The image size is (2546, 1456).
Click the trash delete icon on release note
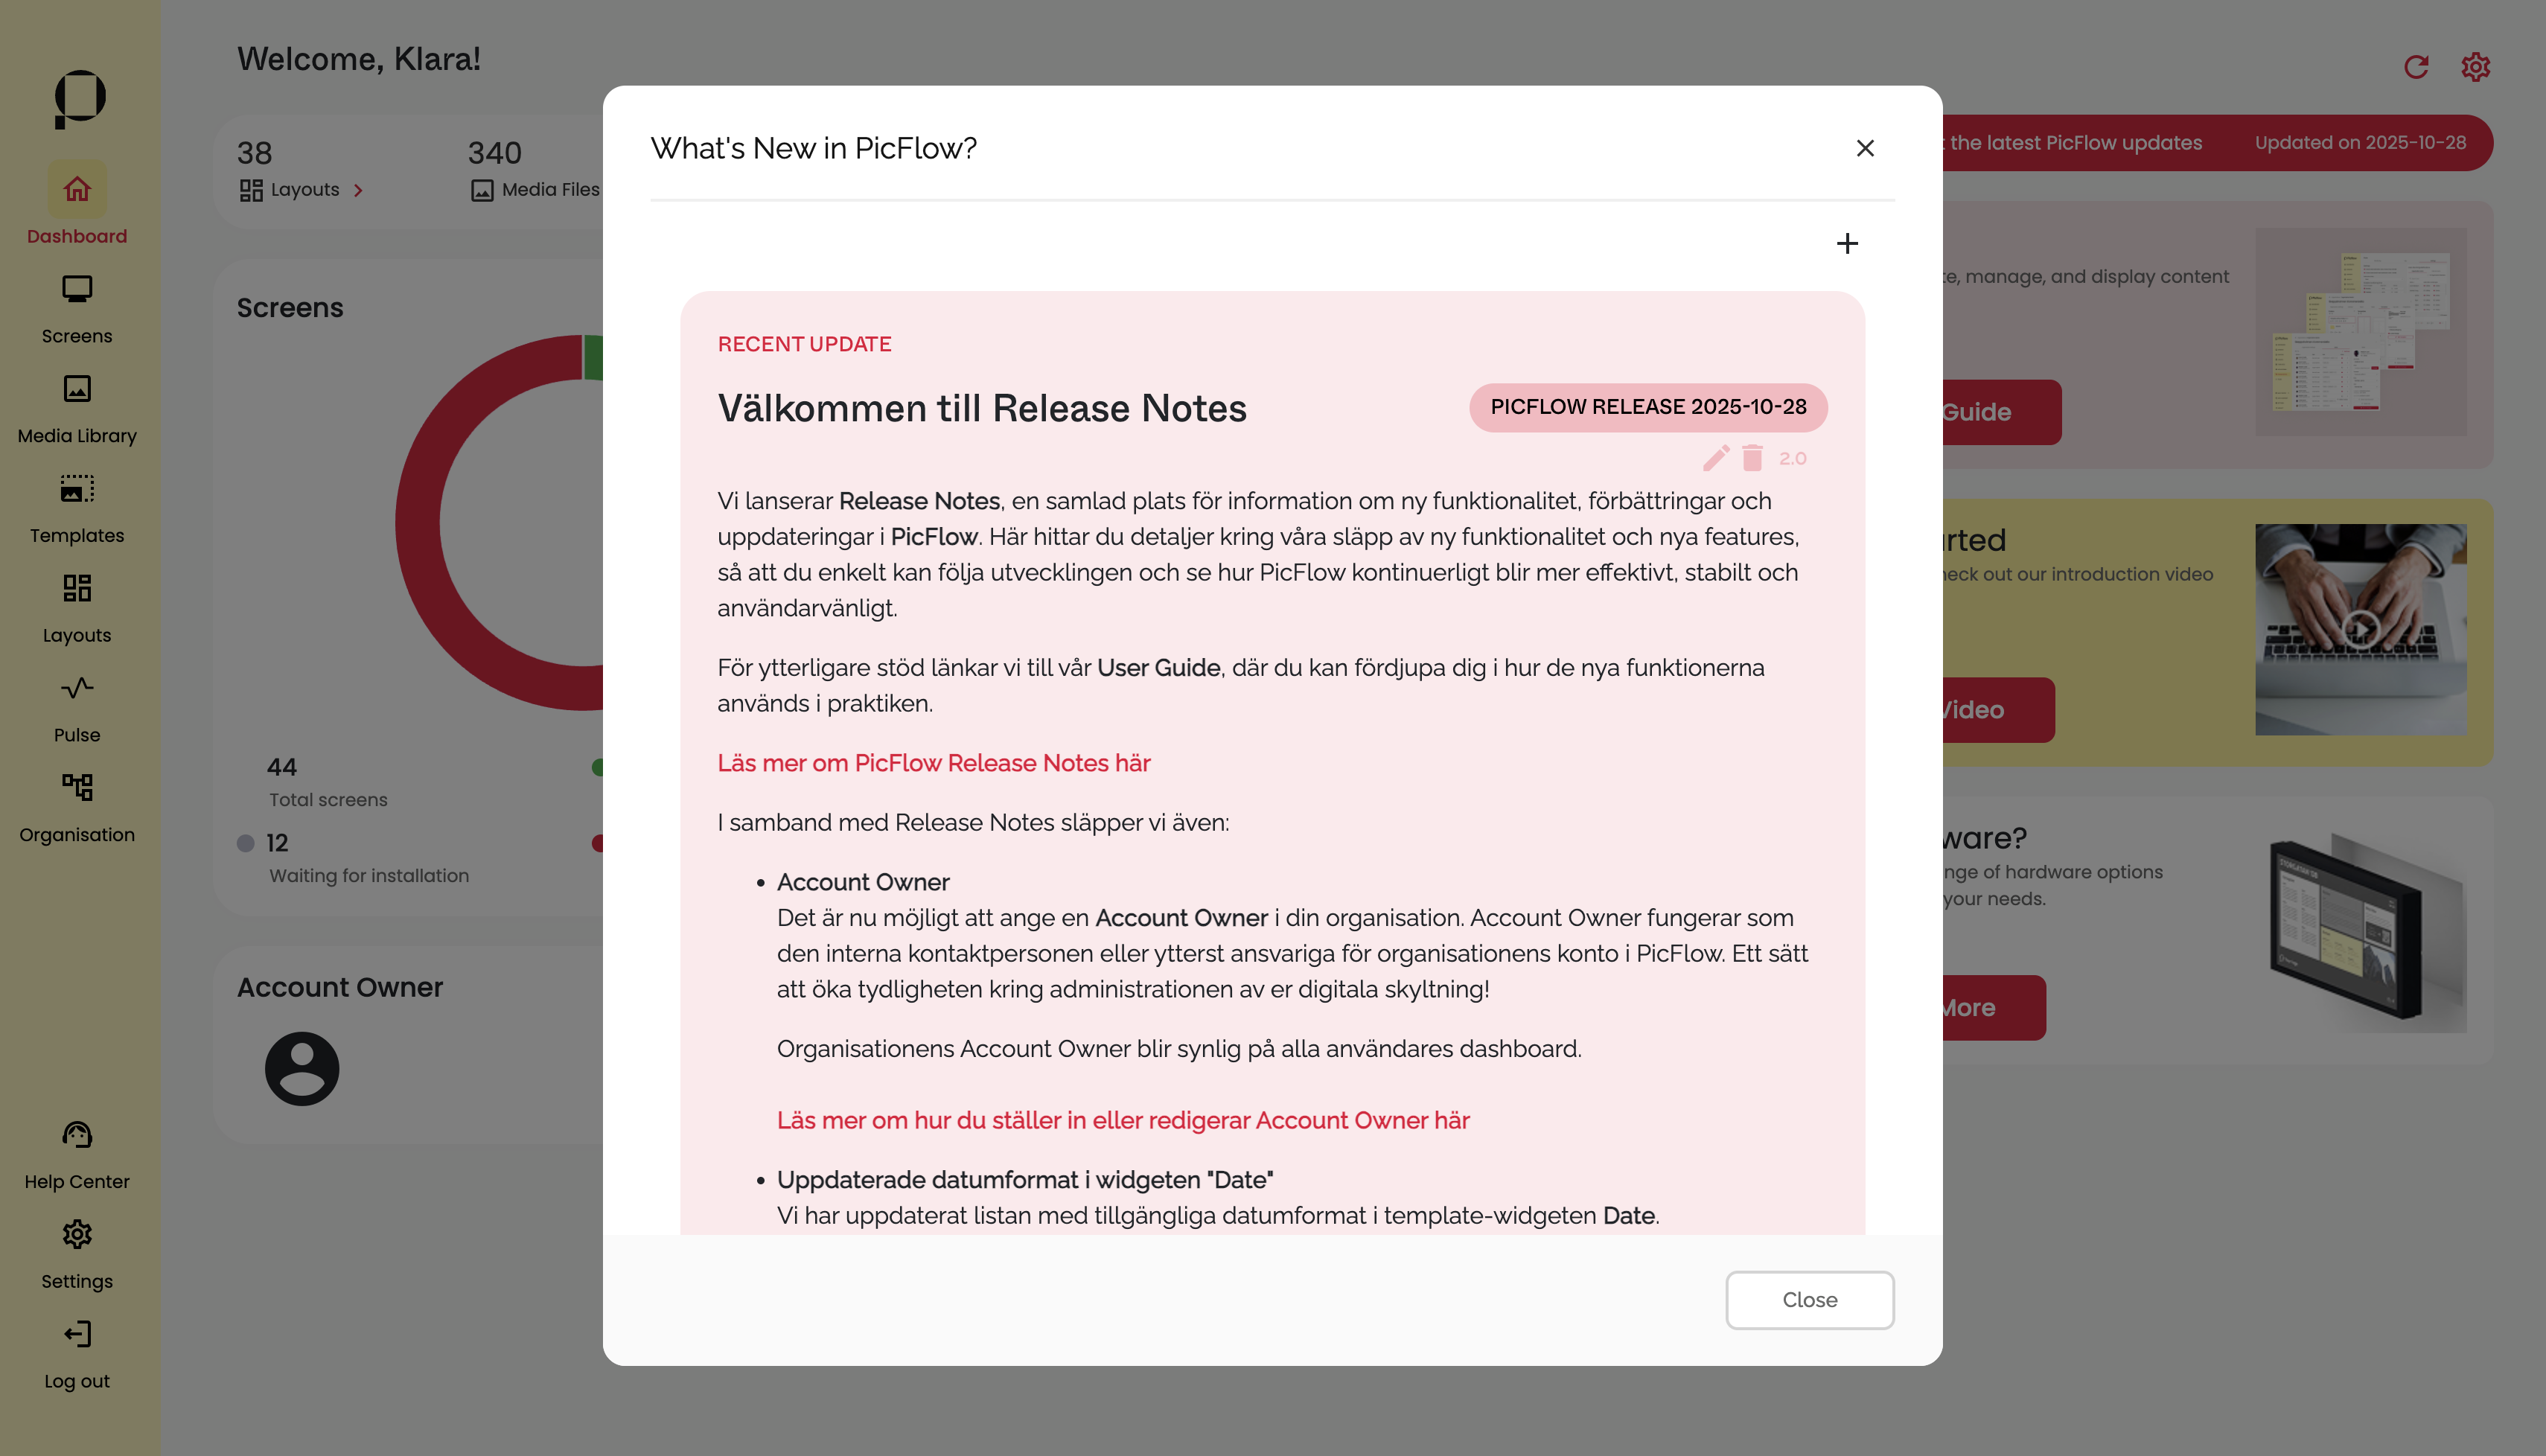[x=1752, y=458]
